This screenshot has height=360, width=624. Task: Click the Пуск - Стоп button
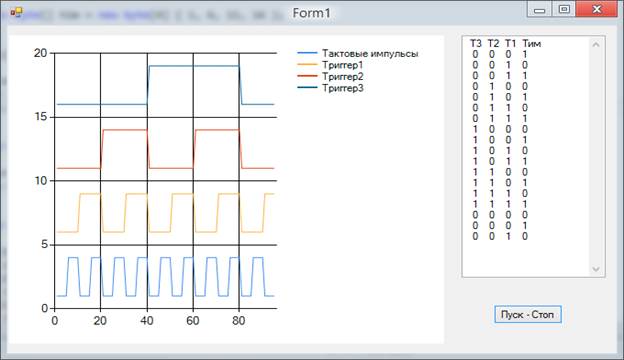coord(528,314)
